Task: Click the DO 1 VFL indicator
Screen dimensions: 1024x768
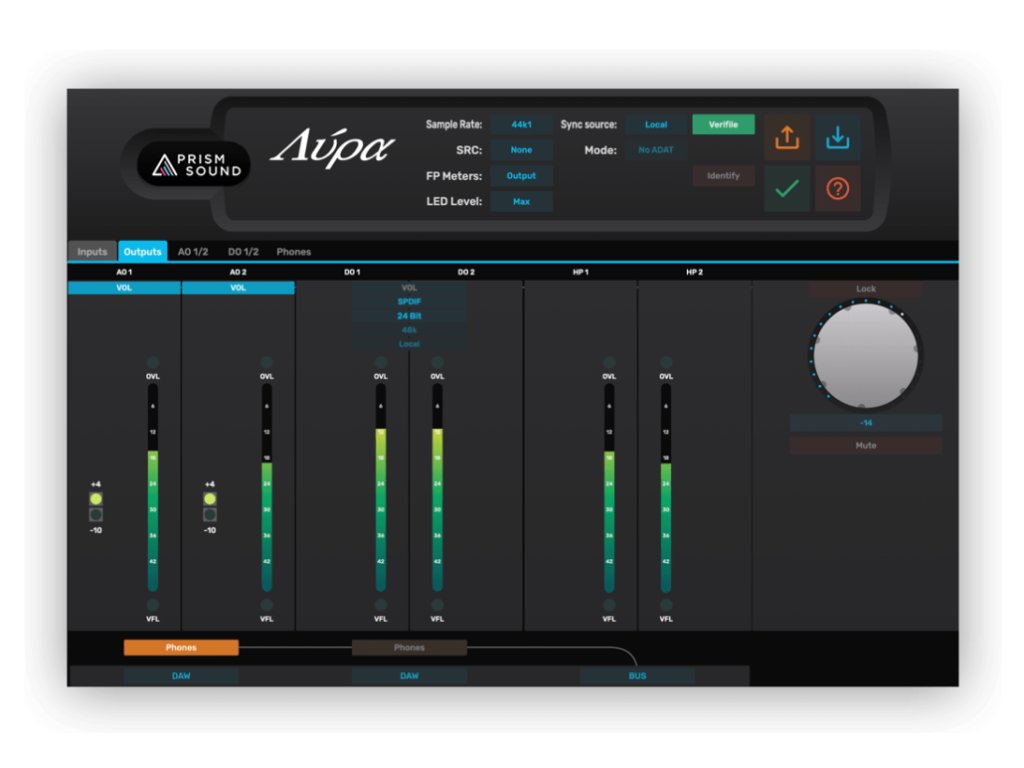Action: click(x=381, y=605)
